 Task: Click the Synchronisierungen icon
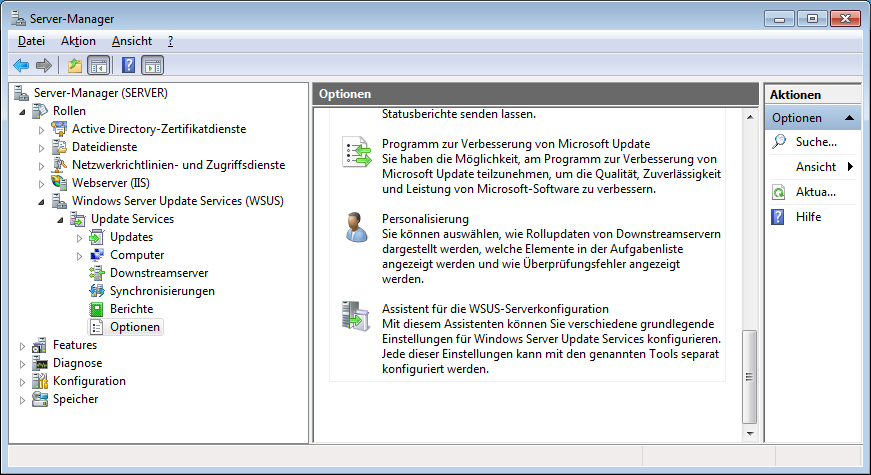97,291
